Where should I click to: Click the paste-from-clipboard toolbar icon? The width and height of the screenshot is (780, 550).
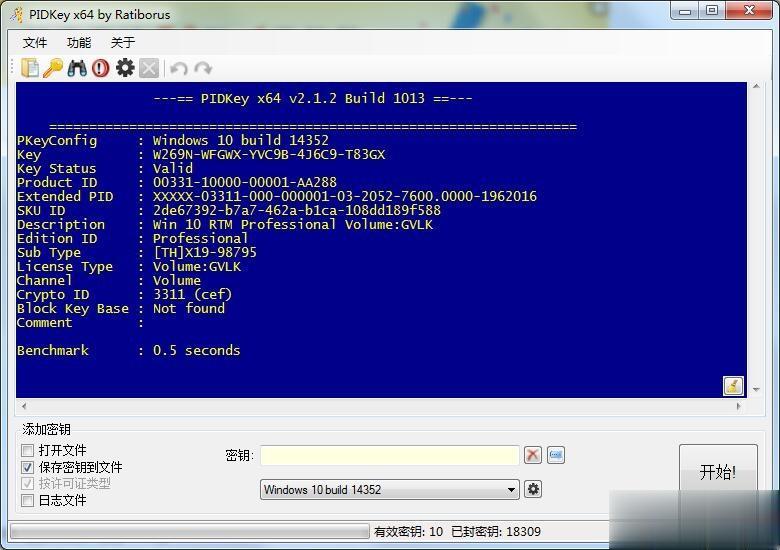30,68
